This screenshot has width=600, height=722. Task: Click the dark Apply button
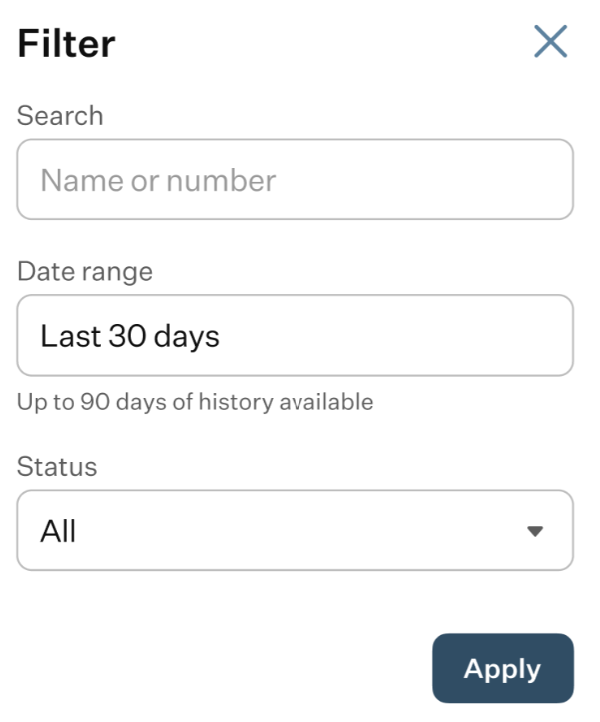tap(503, 668)
